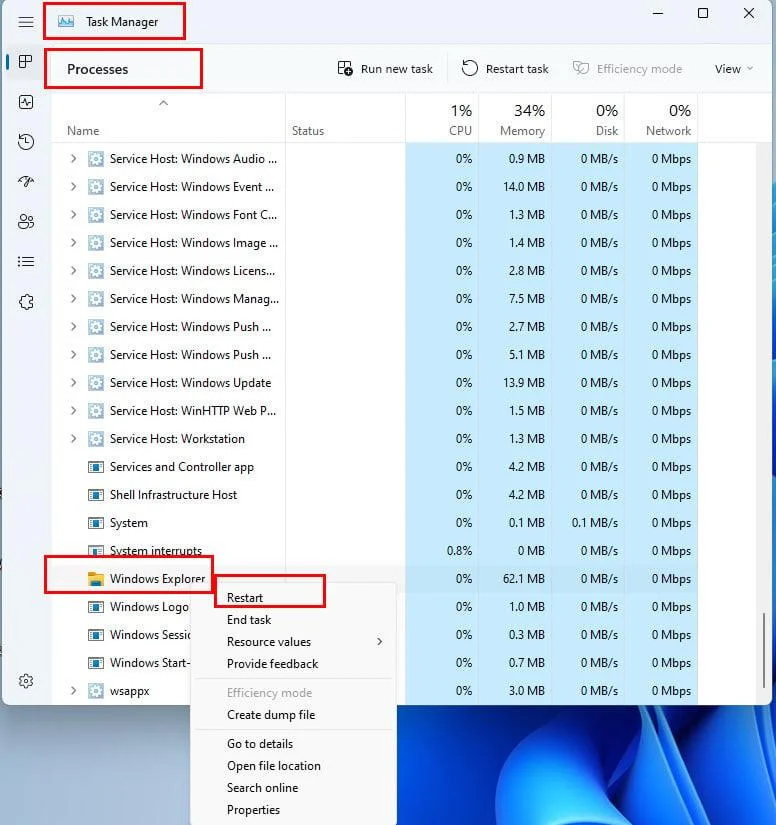This screenshot has height=825, width=776.
Task: Expand Service Host: Windows Font C...
Action: pyautogui.click(x=74, y=214)
